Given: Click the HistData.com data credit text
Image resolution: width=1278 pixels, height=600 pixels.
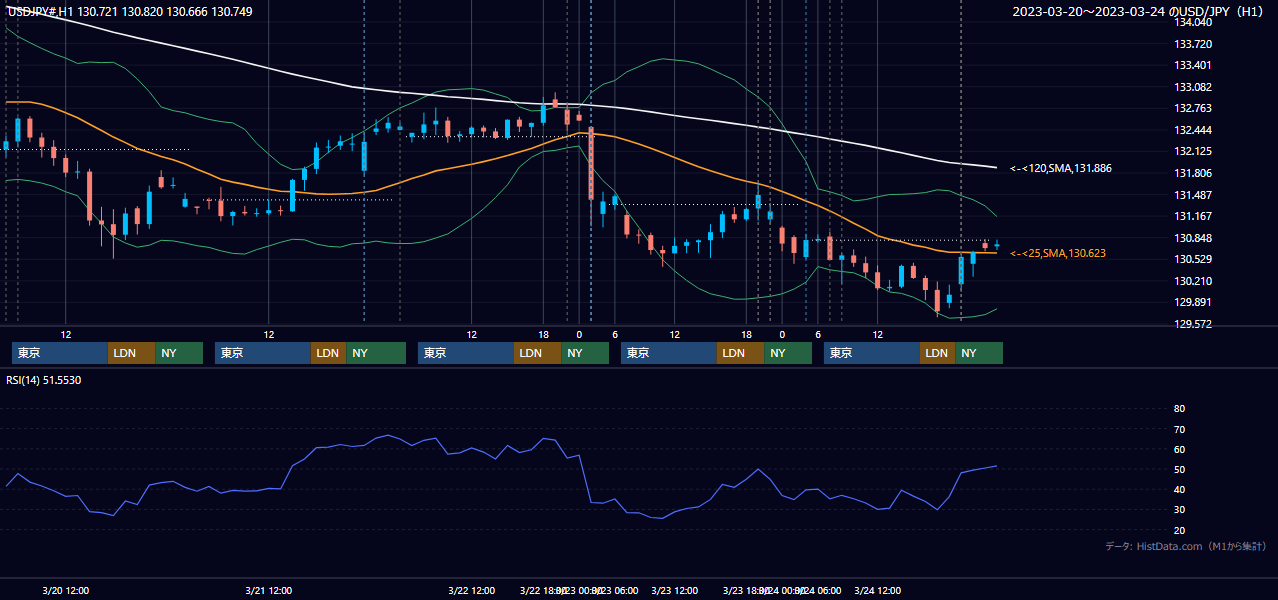Looking at the screenshot, I should [1186, 546].
